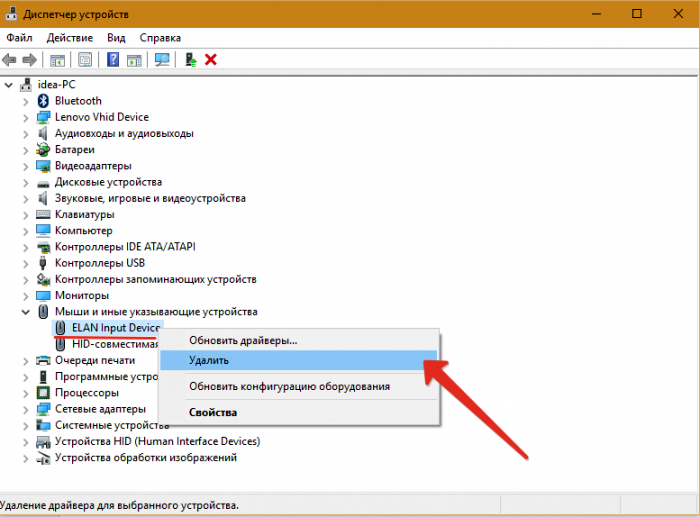Click the blue Help question-mark icon
Viewport: 700px width, 517px height.
[113, 59]
